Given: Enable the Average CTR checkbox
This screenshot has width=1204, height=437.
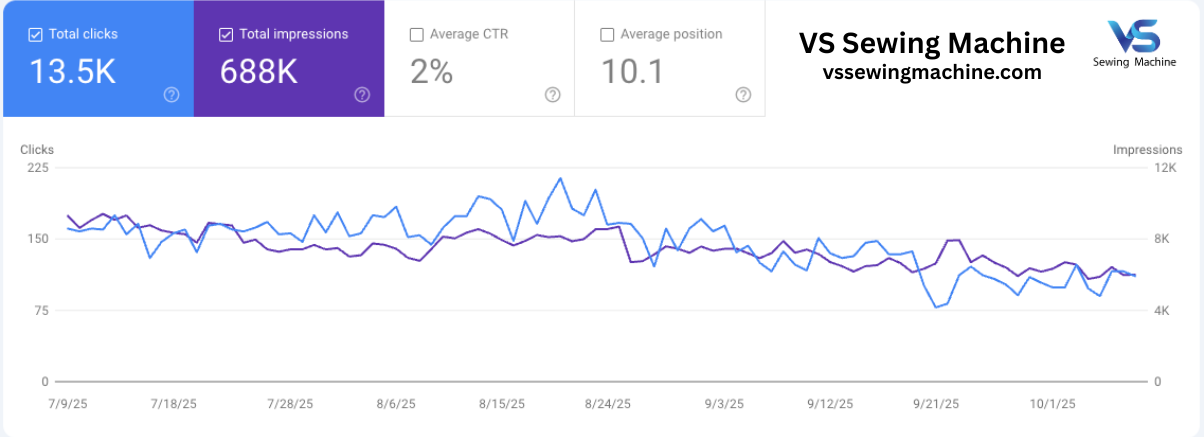Looking at the screenshot, I should point(416,35).
